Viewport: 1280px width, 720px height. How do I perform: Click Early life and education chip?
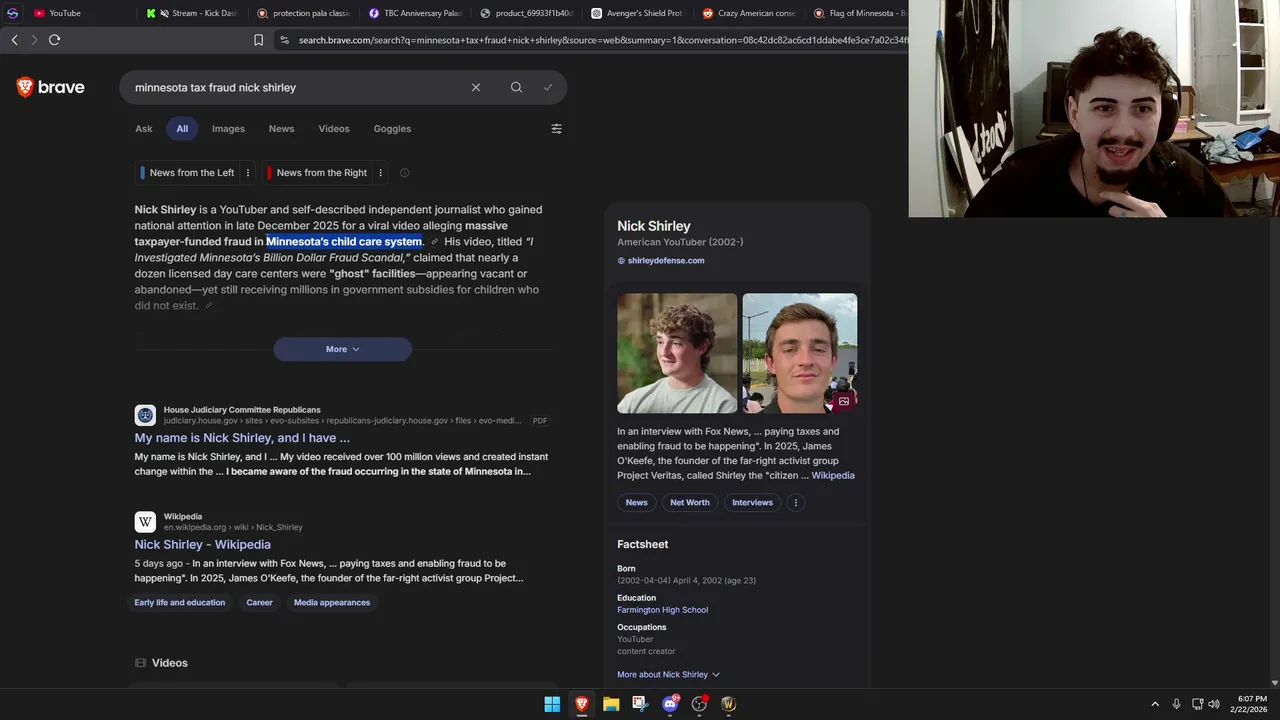coord(180,603)
